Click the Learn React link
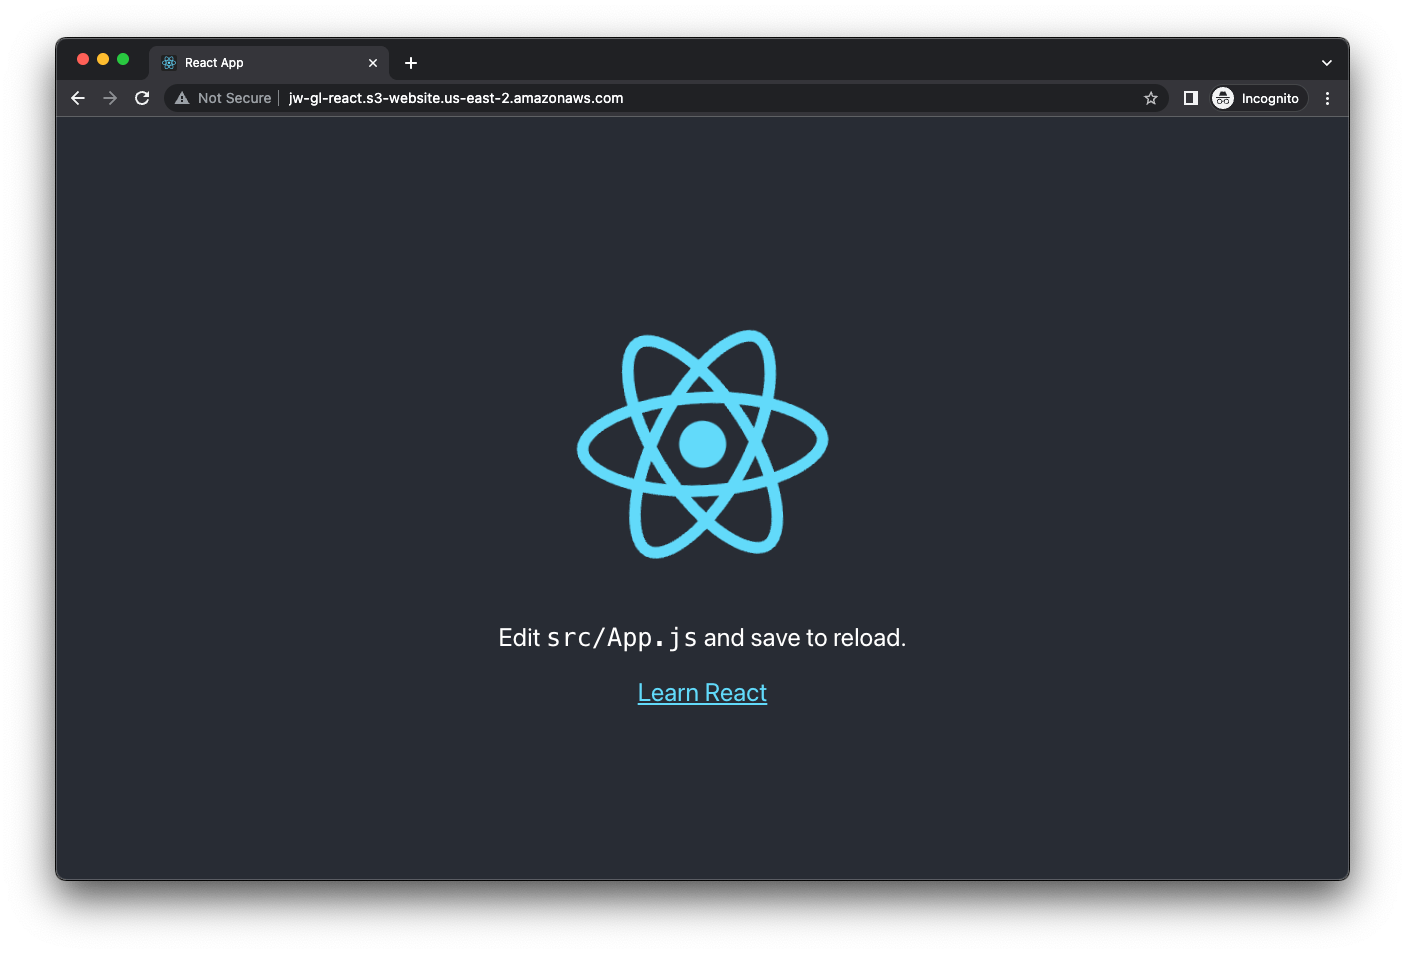The height and width of the screenshot is (954, 1405). (702, 692)
